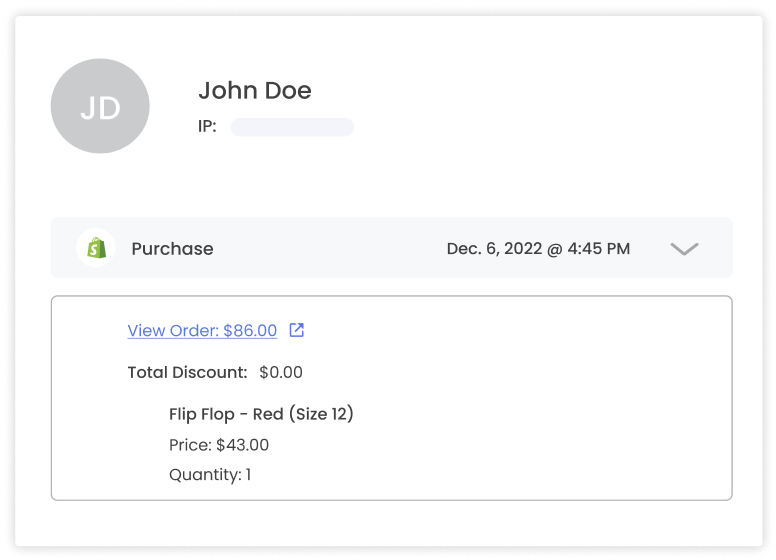Collapse the Purchase event chevron
Screen dimensions: 776x560
pos(684,248)
